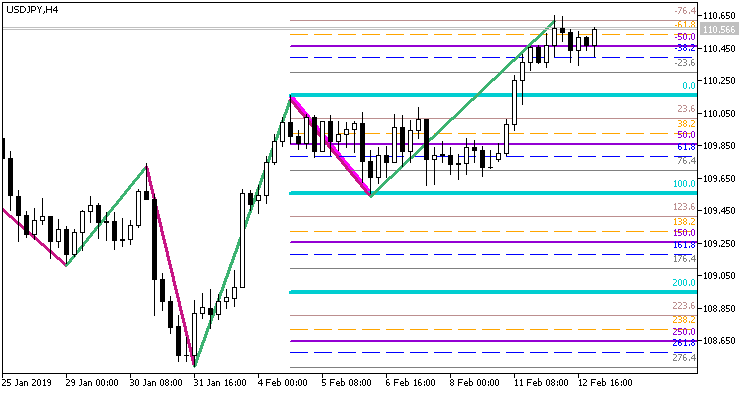Click the 30 Jan 08:00 time label

tap(156, 383)
